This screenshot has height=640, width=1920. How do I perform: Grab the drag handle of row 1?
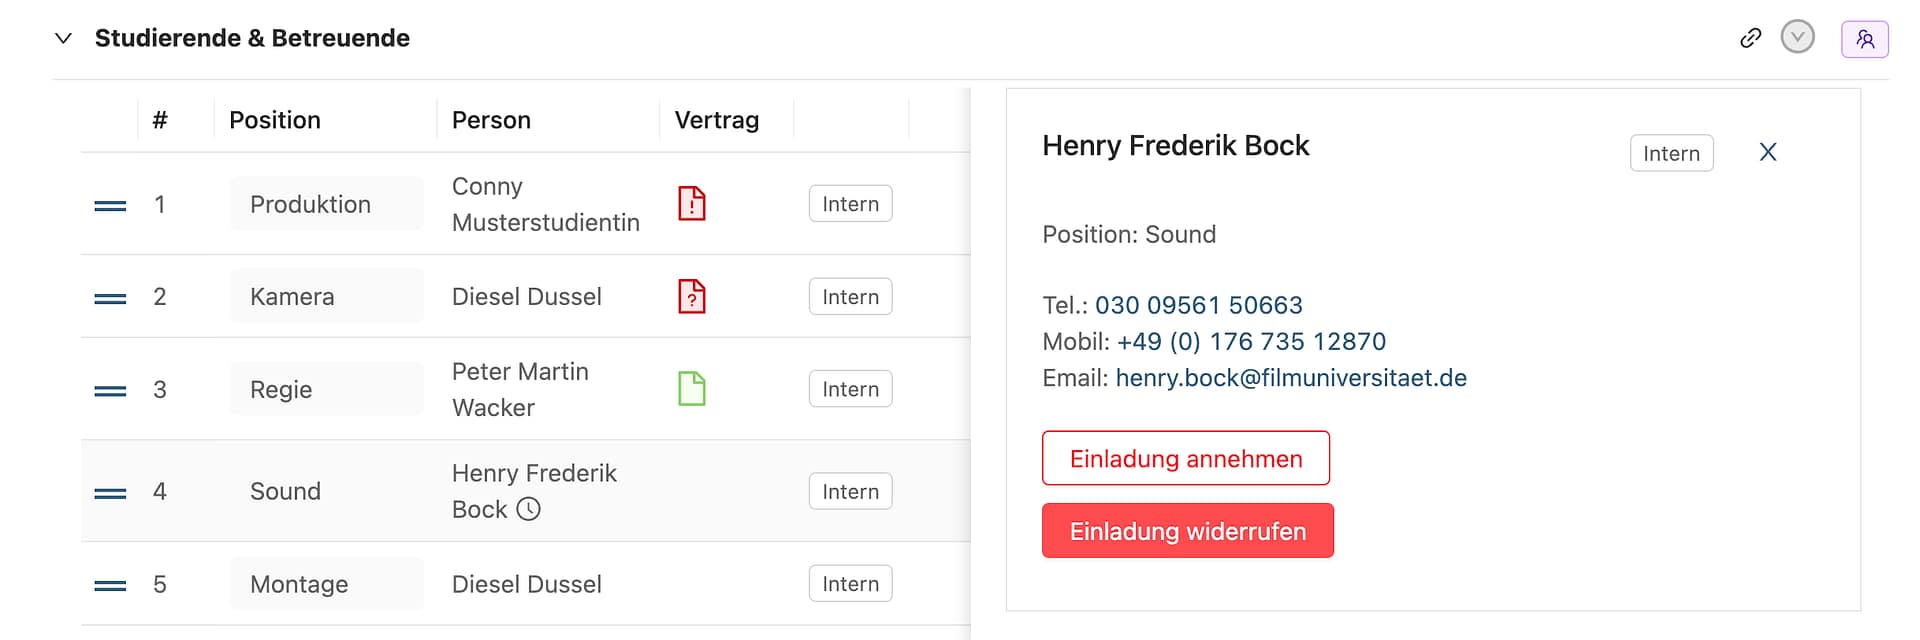pos(110,206)
